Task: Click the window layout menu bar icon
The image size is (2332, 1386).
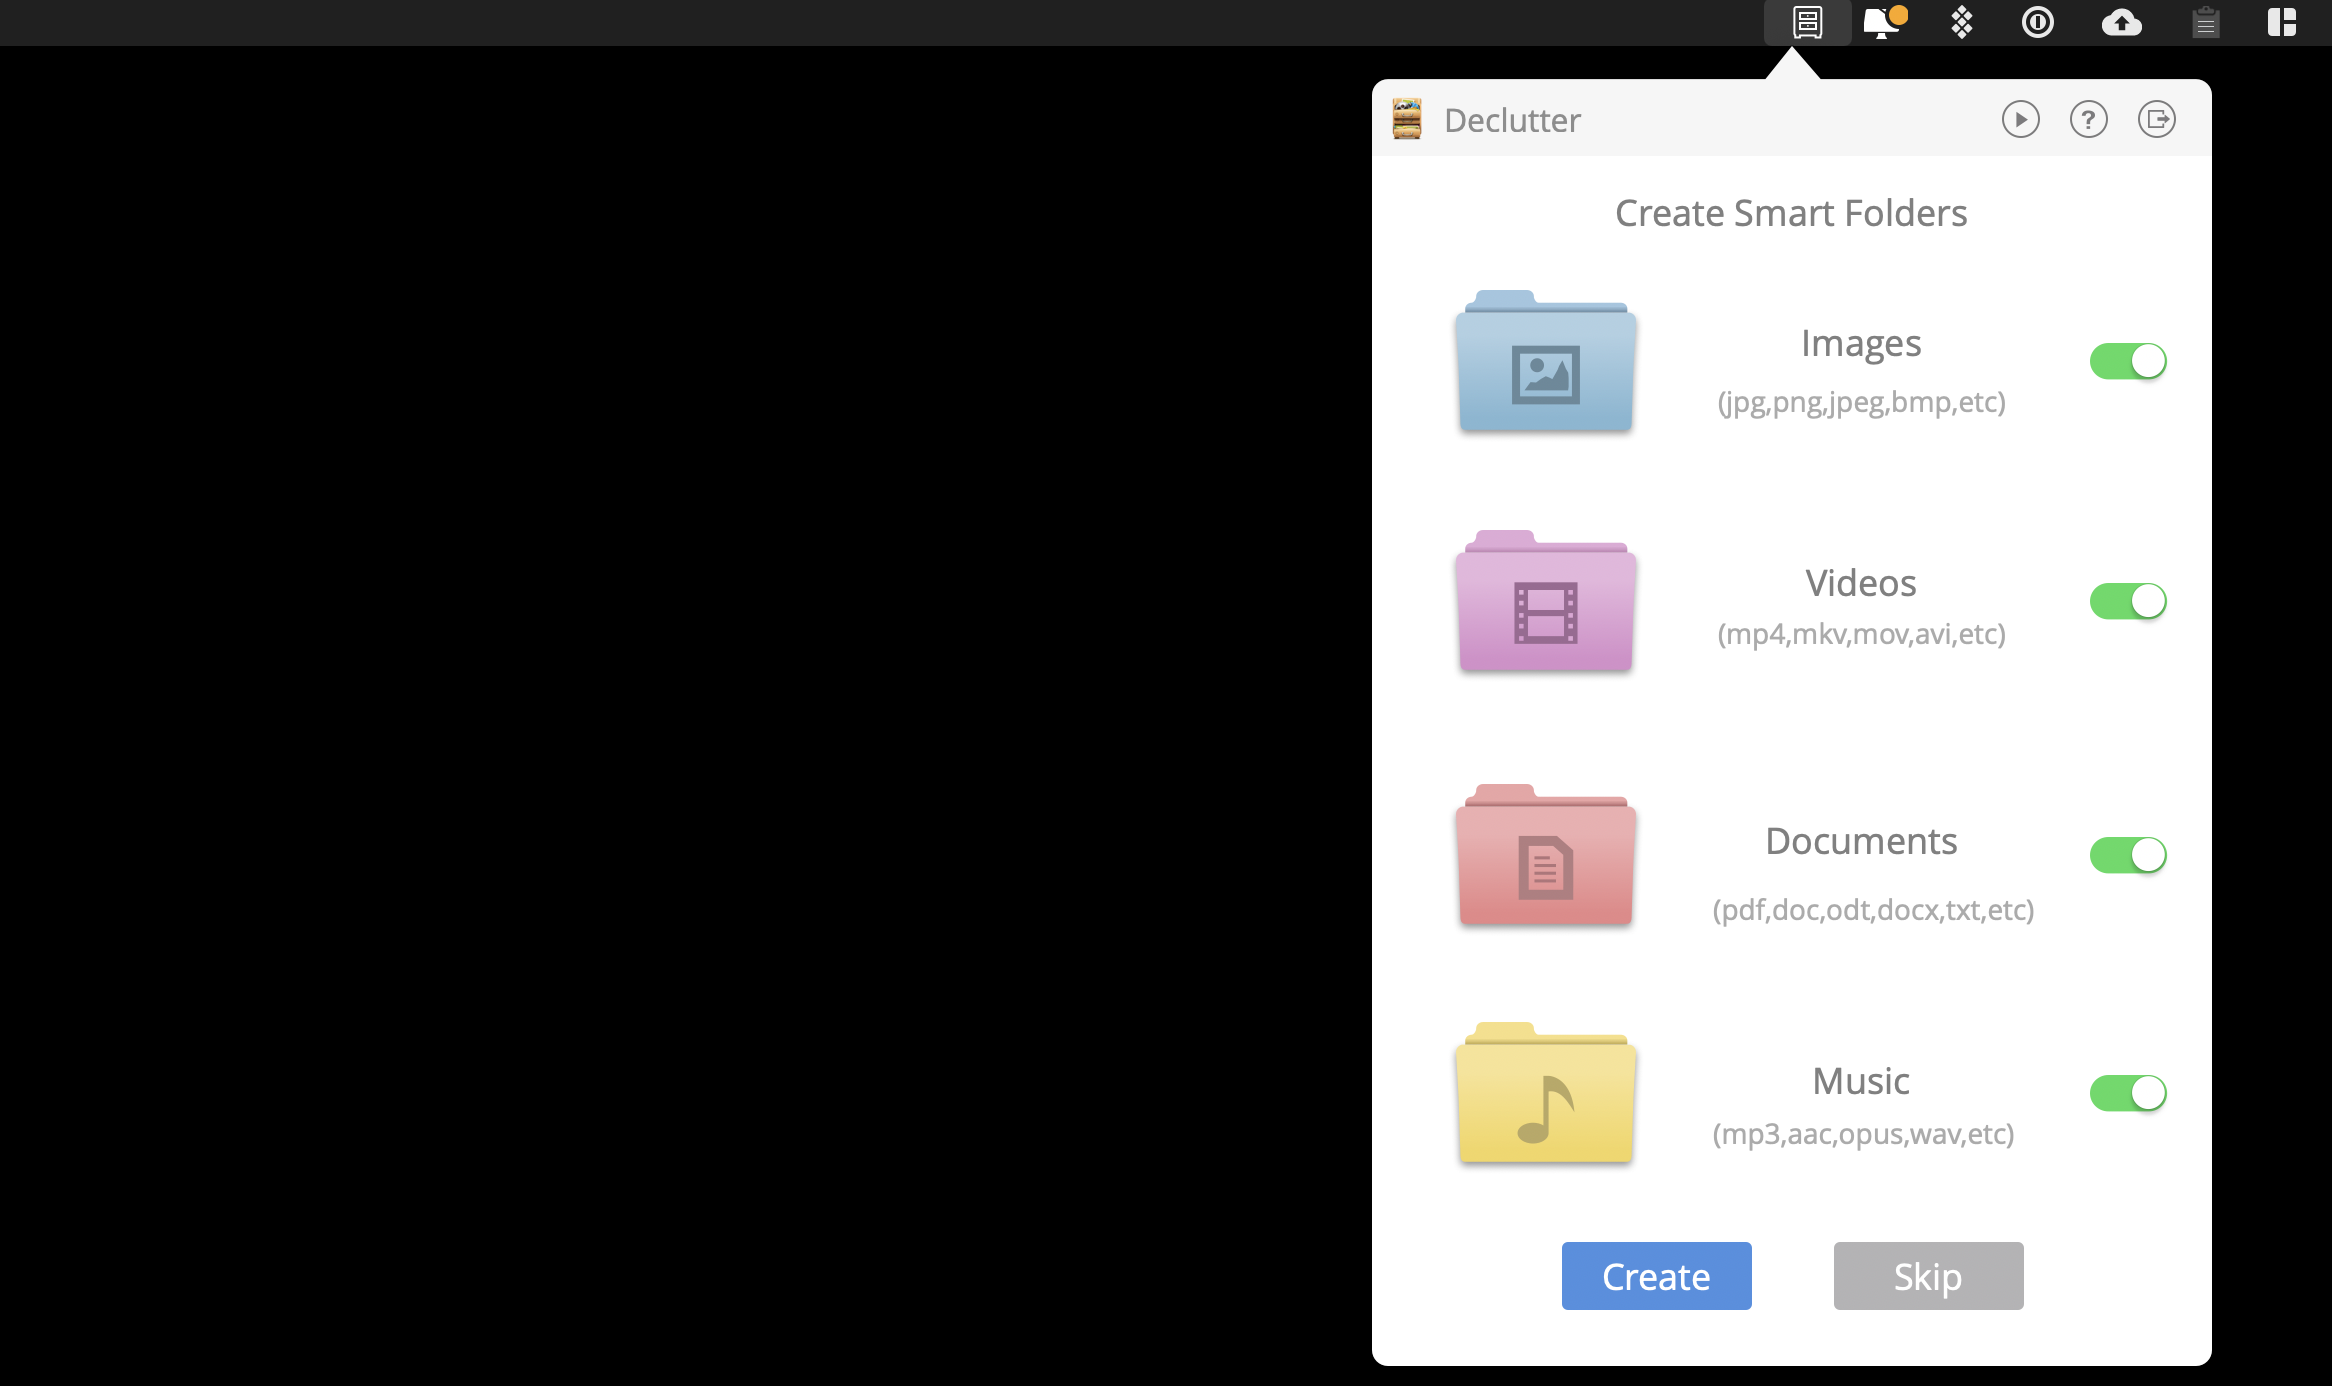Action: (x=2282, y=22)
